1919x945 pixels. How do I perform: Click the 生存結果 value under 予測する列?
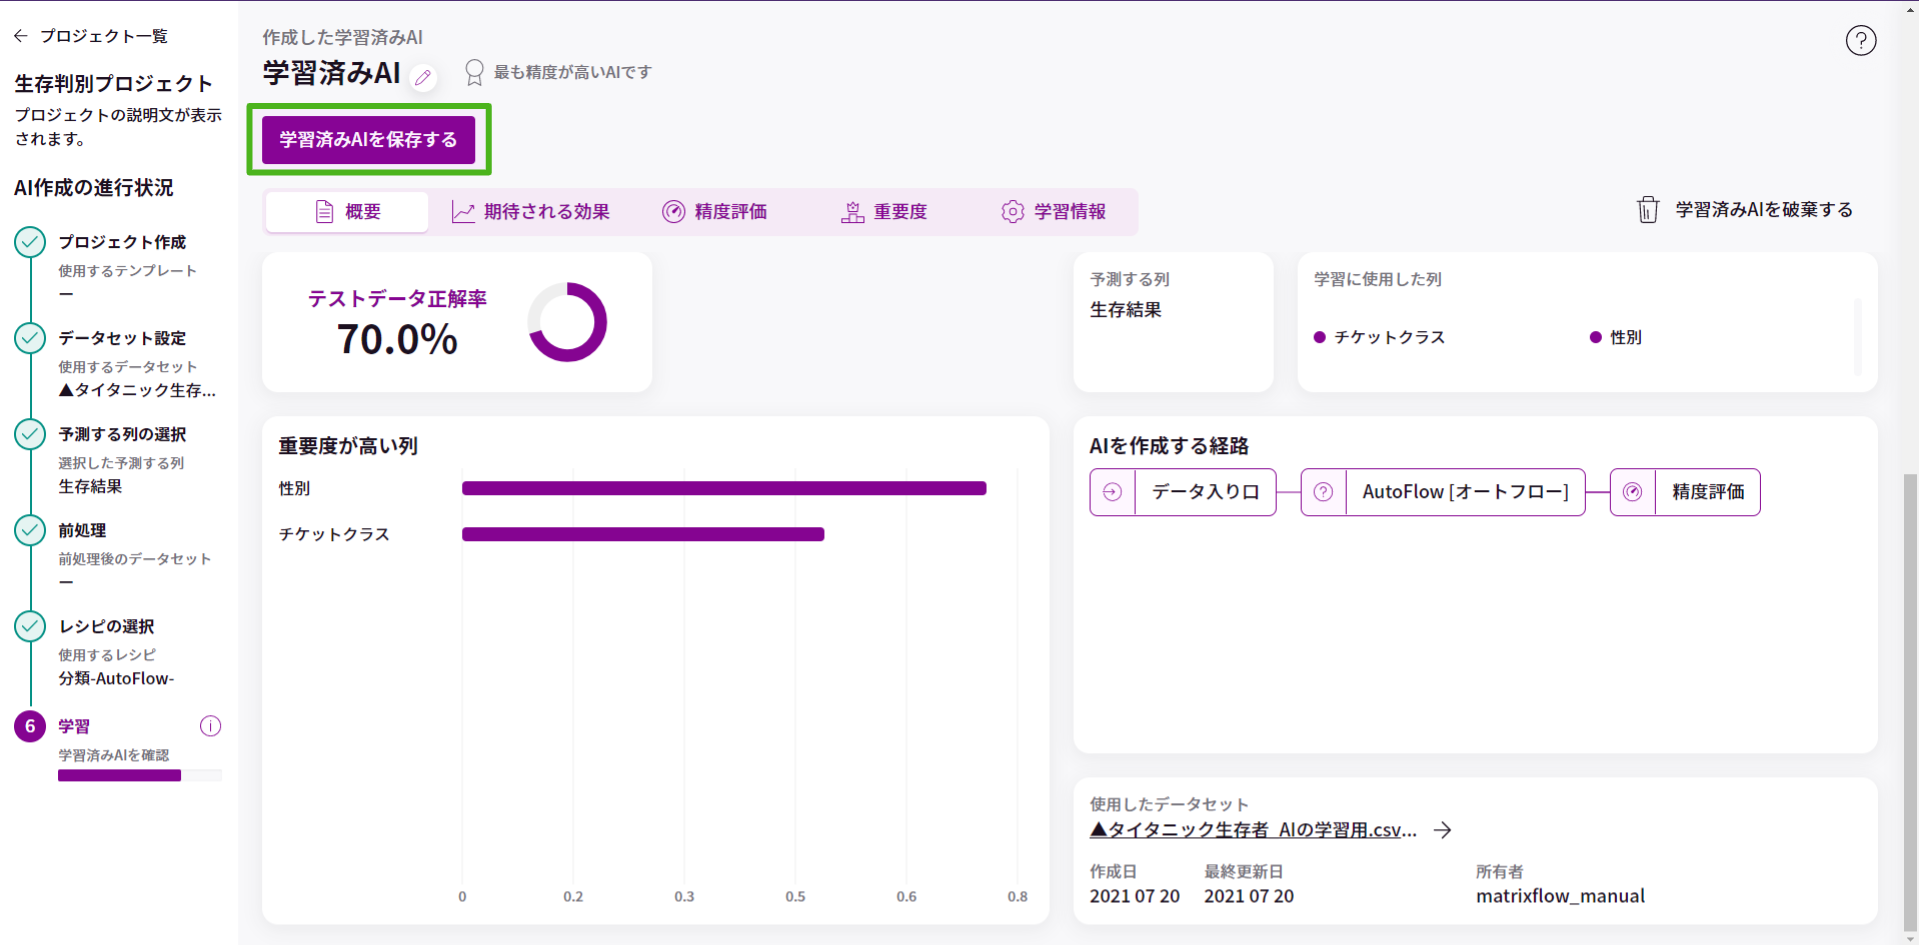tap(1125, 310)
